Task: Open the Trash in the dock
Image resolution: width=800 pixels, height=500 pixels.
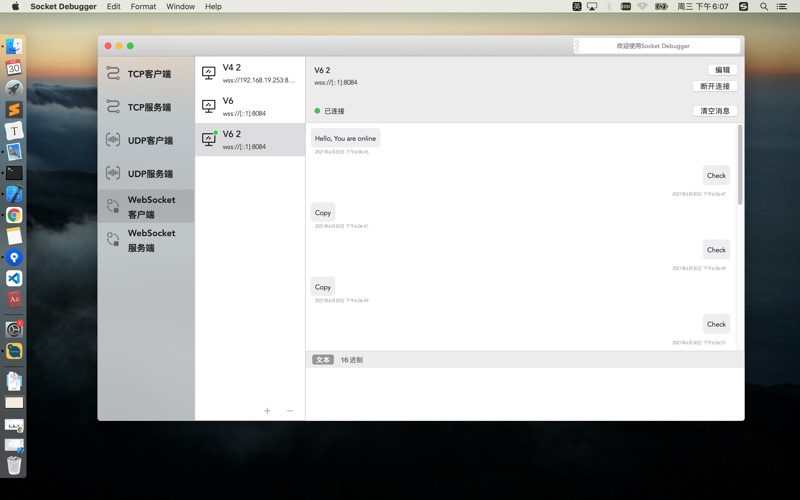Action: [x=14, y=465]
